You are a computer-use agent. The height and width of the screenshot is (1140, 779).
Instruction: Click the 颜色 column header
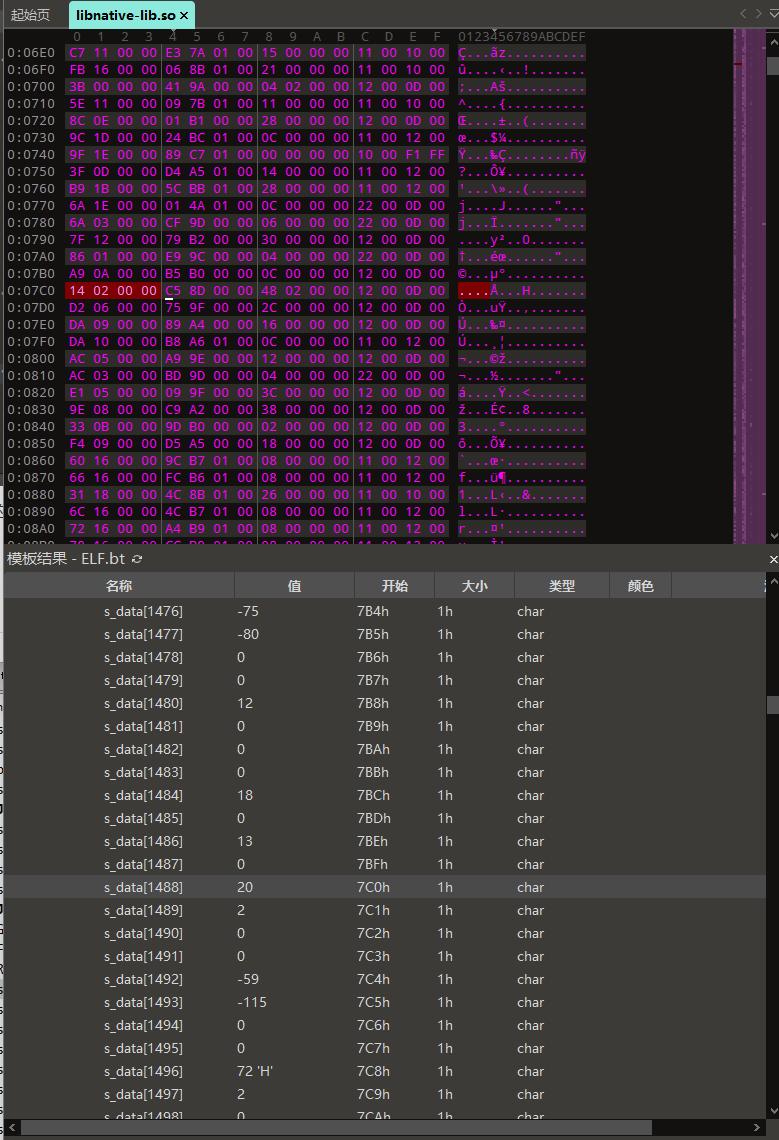pos(640,586)
